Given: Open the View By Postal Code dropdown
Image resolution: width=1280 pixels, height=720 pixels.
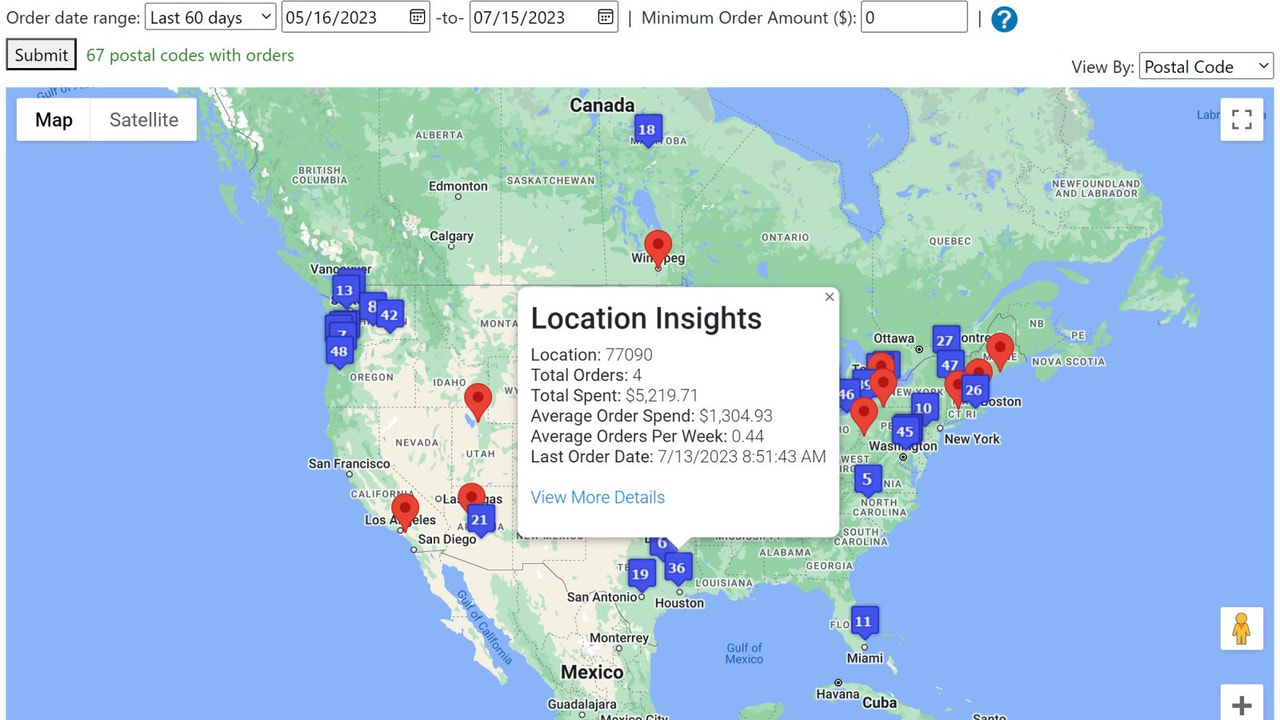Looking at the screenshot, I should [1206, 66].
